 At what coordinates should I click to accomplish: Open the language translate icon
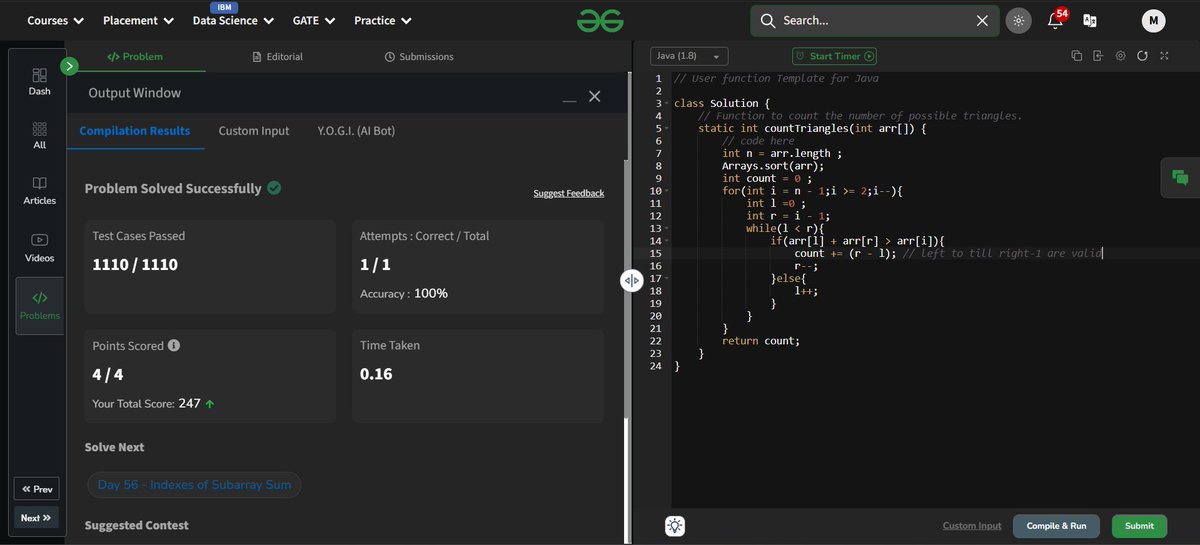tap(1090, 20)
